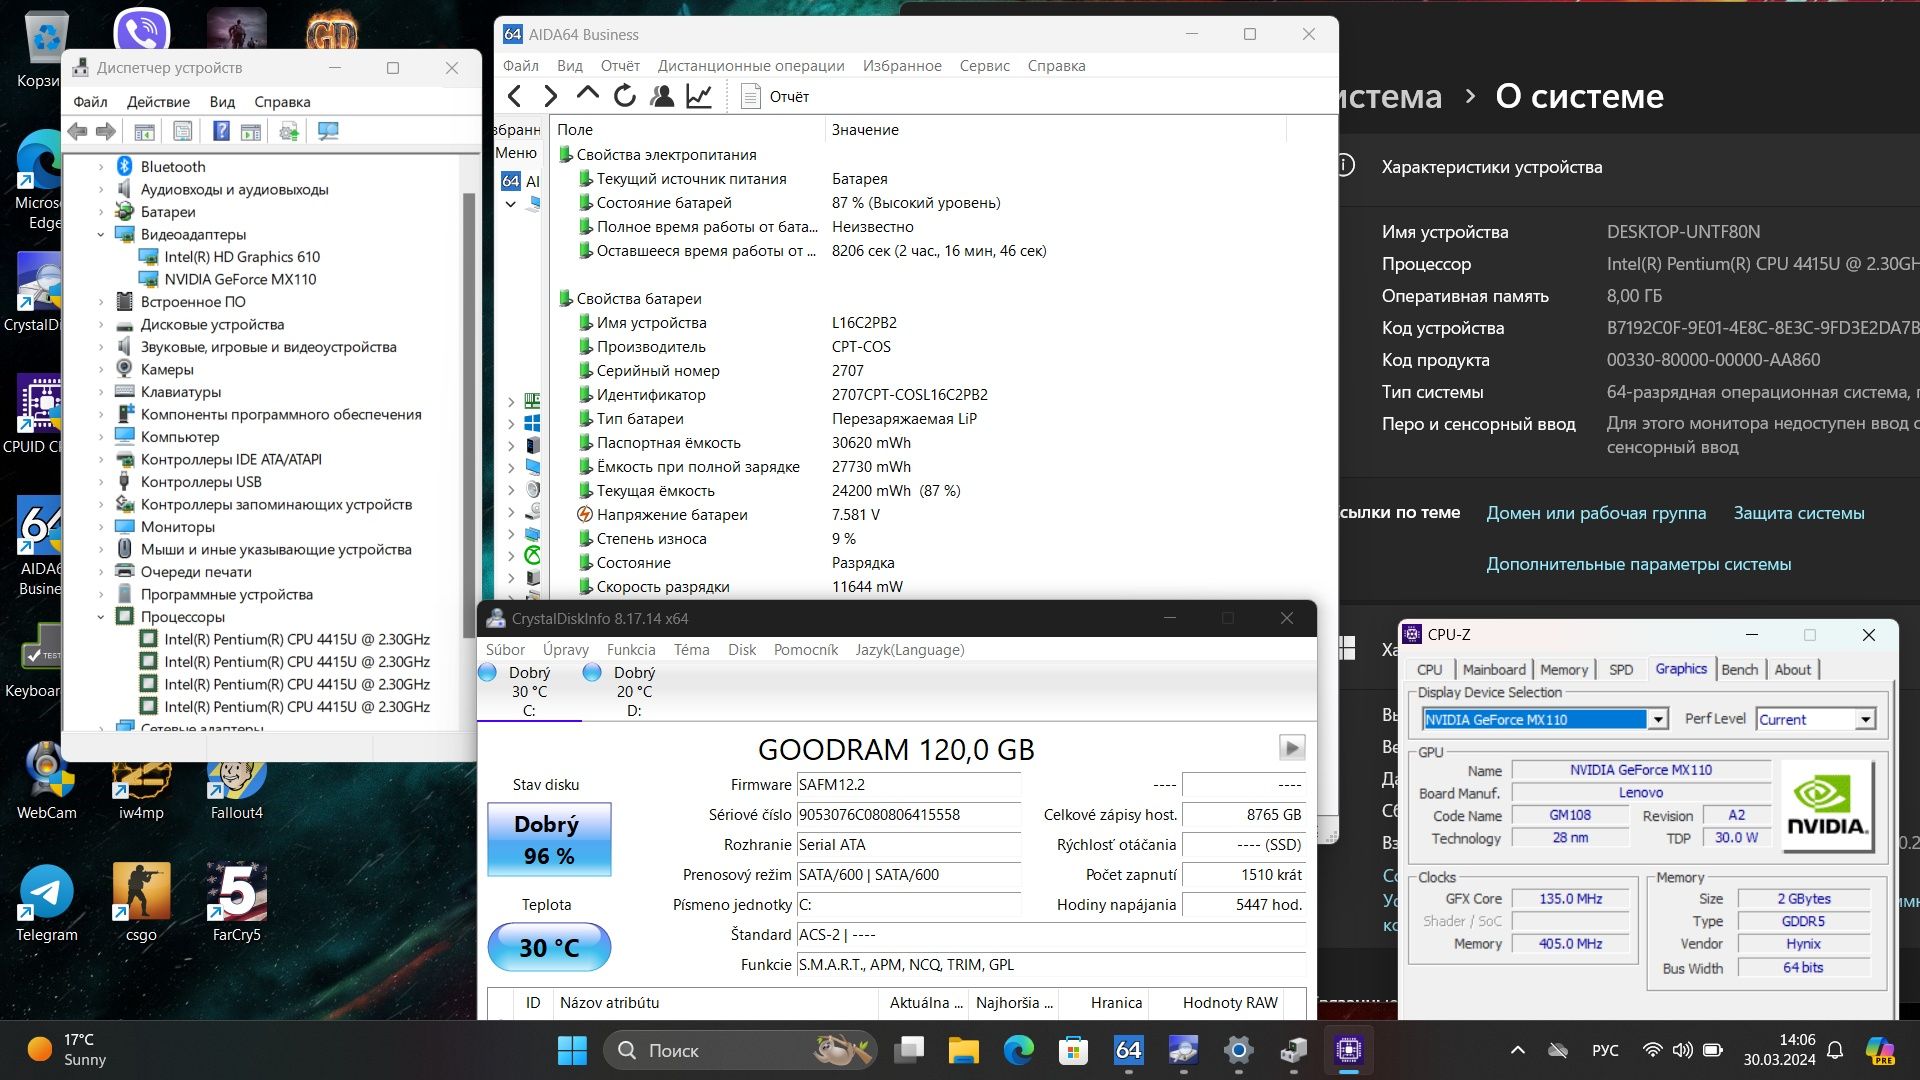The image size is (1920, 1080).
Task: Click AIDA64 taskbar icon
Action: point(1128,1050)
